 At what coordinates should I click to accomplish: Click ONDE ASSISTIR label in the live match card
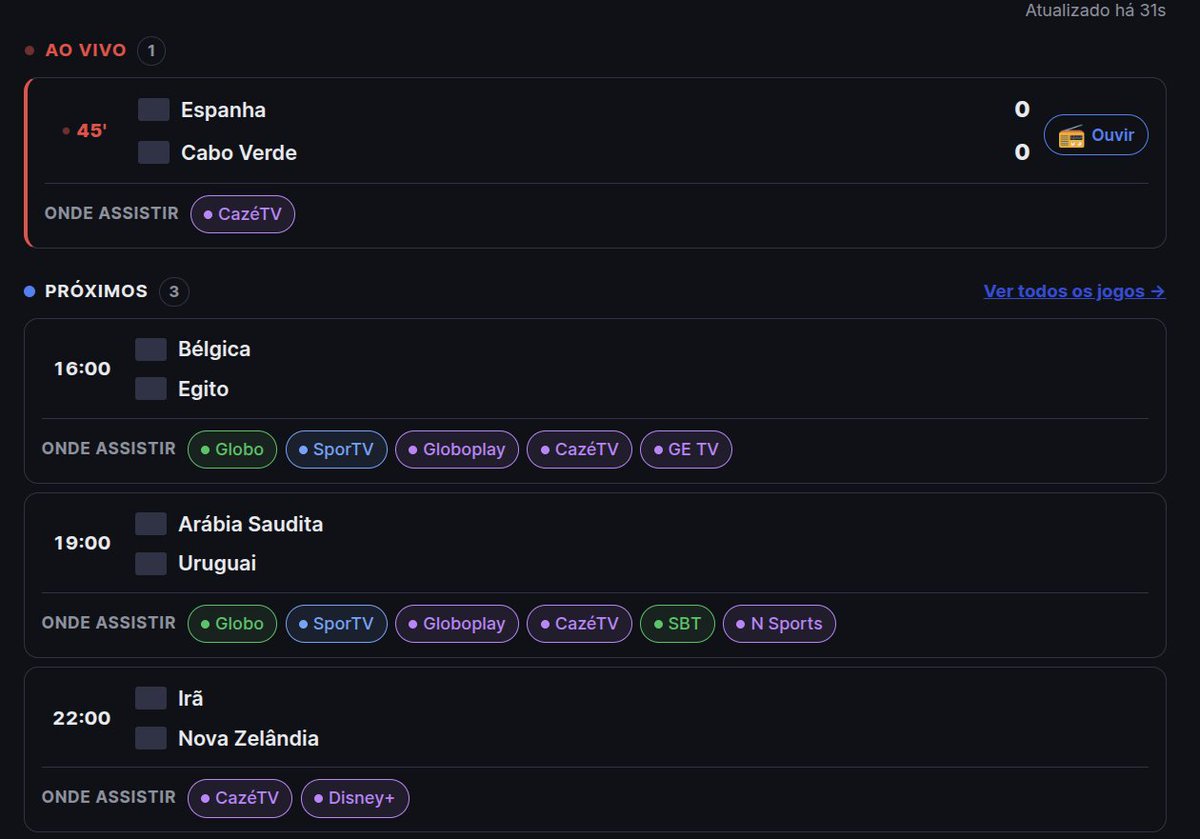(x=112, y=213)
